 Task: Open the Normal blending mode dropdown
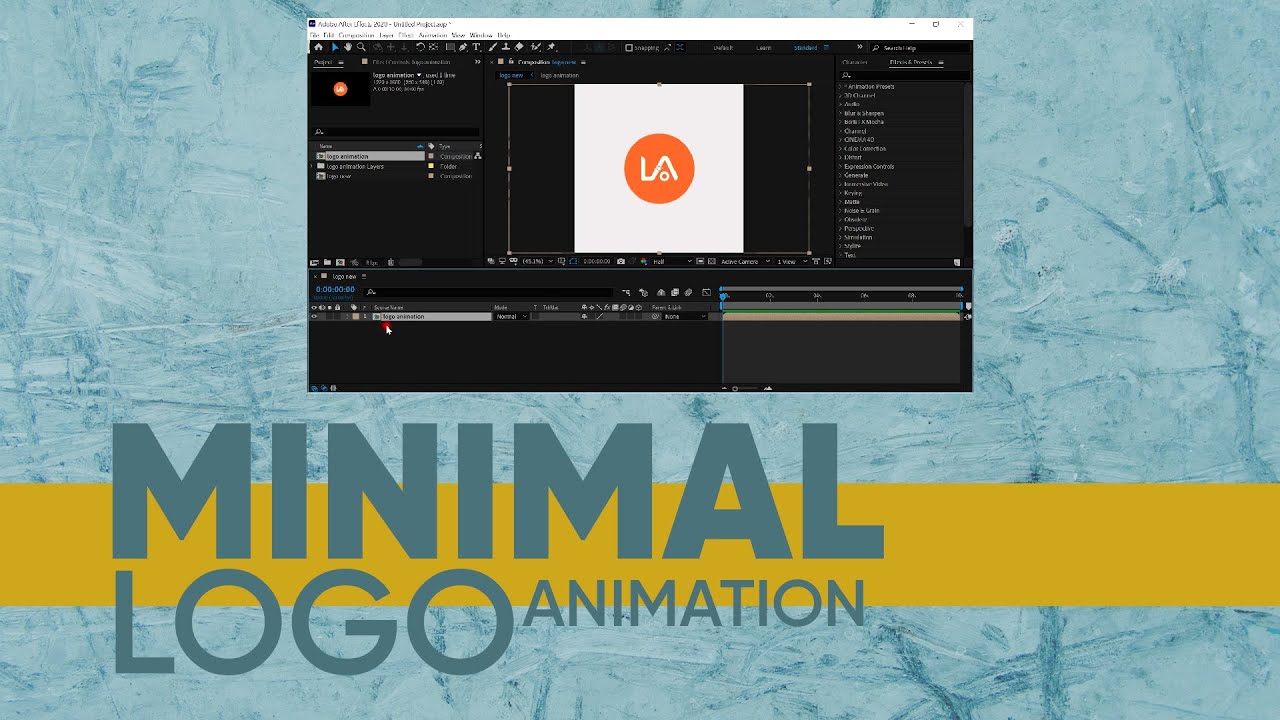click(x=512, y=316)
